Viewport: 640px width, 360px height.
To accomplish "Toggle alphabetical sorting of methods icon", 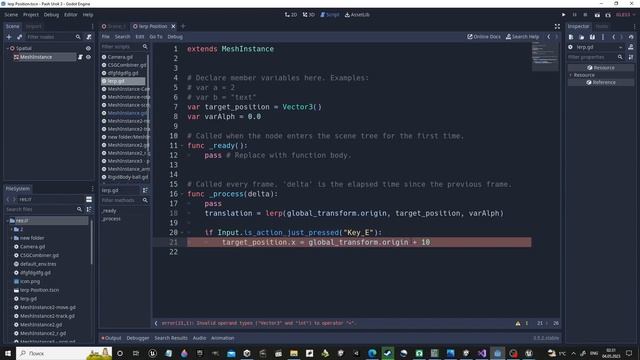I will tap(145, 190).
